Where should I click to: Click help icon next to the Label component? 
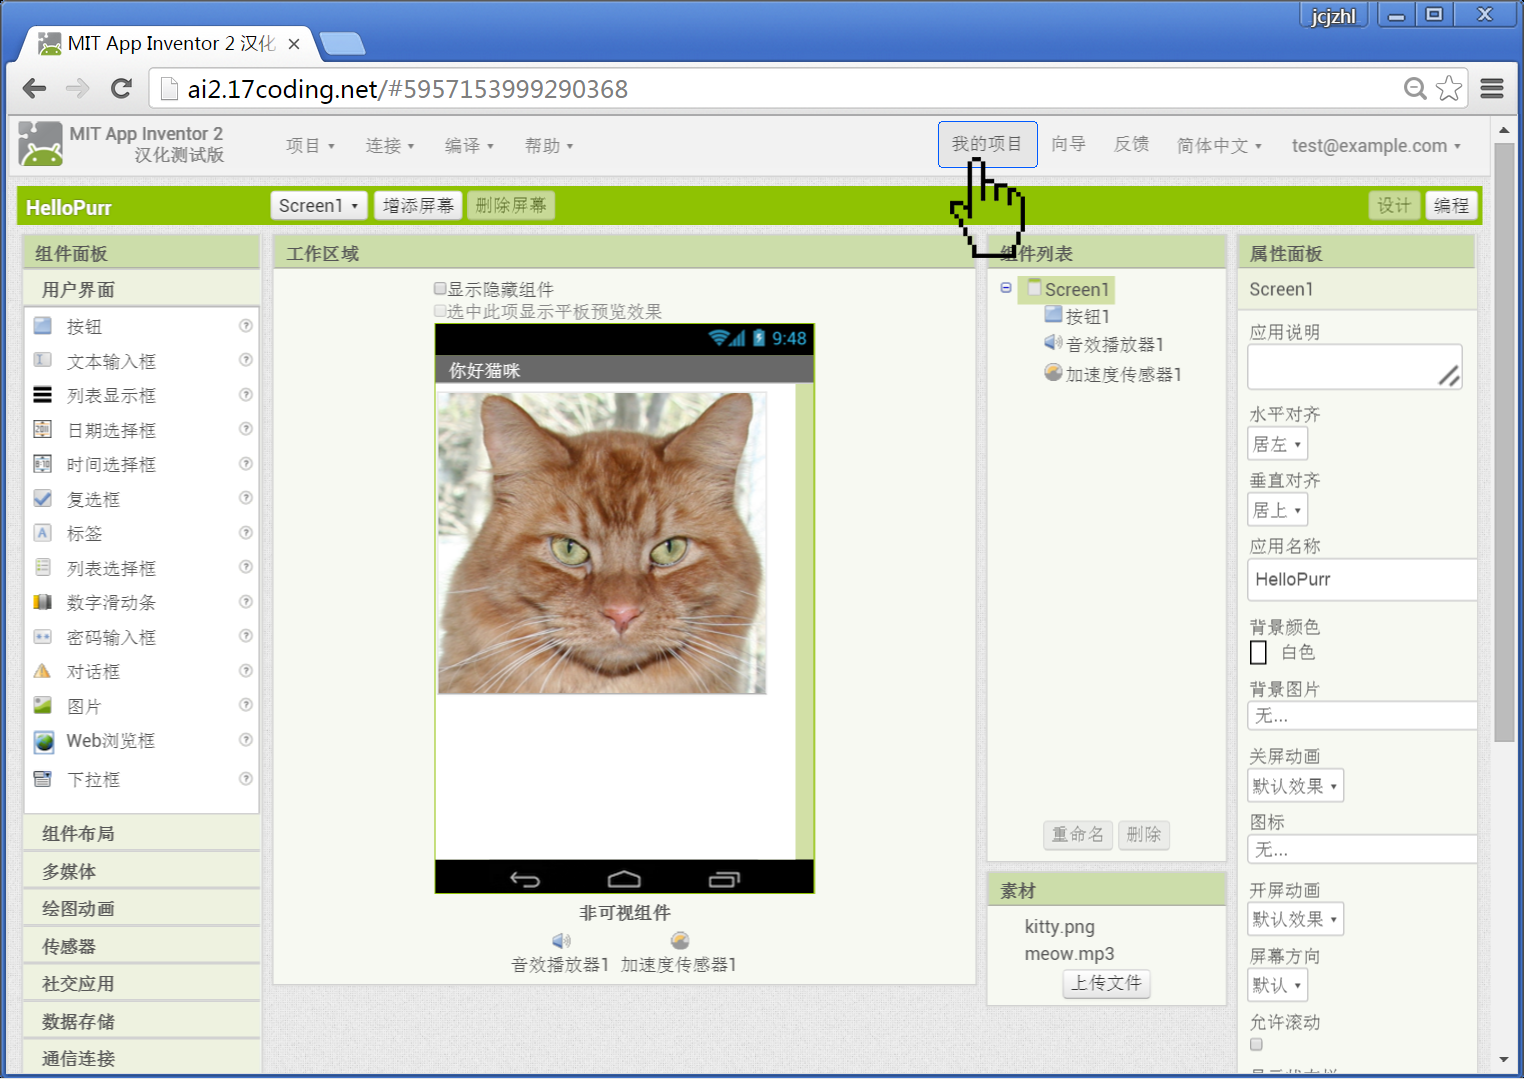coord(245,533)
